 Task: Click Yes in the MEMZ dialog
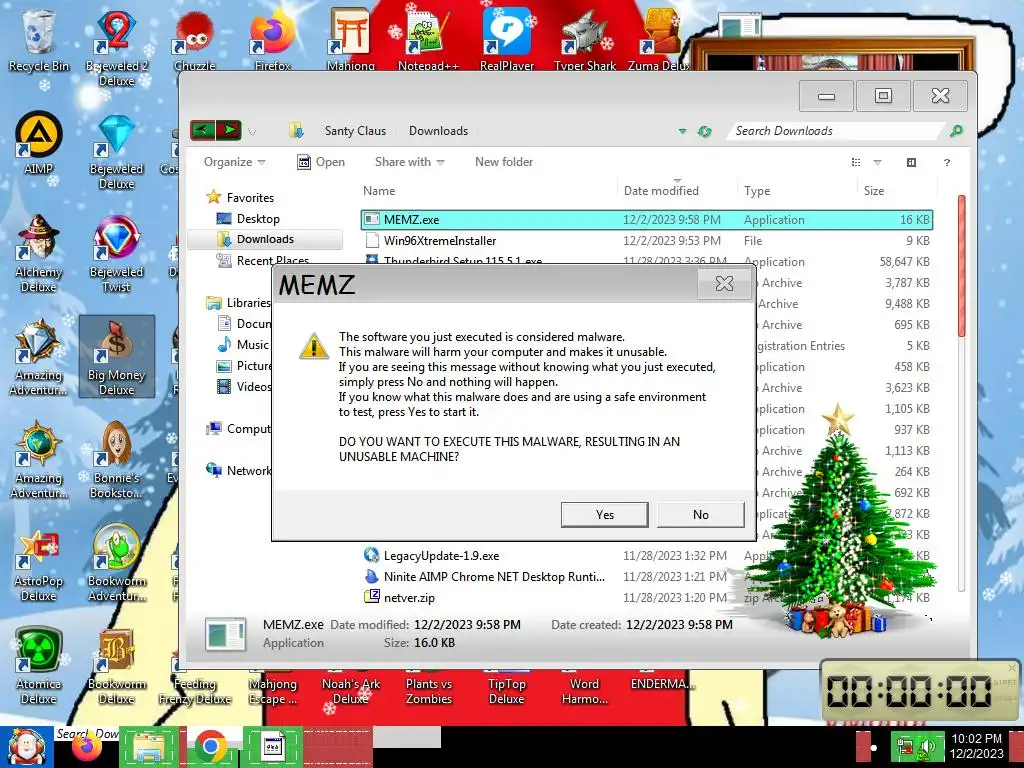pos(605,515)
